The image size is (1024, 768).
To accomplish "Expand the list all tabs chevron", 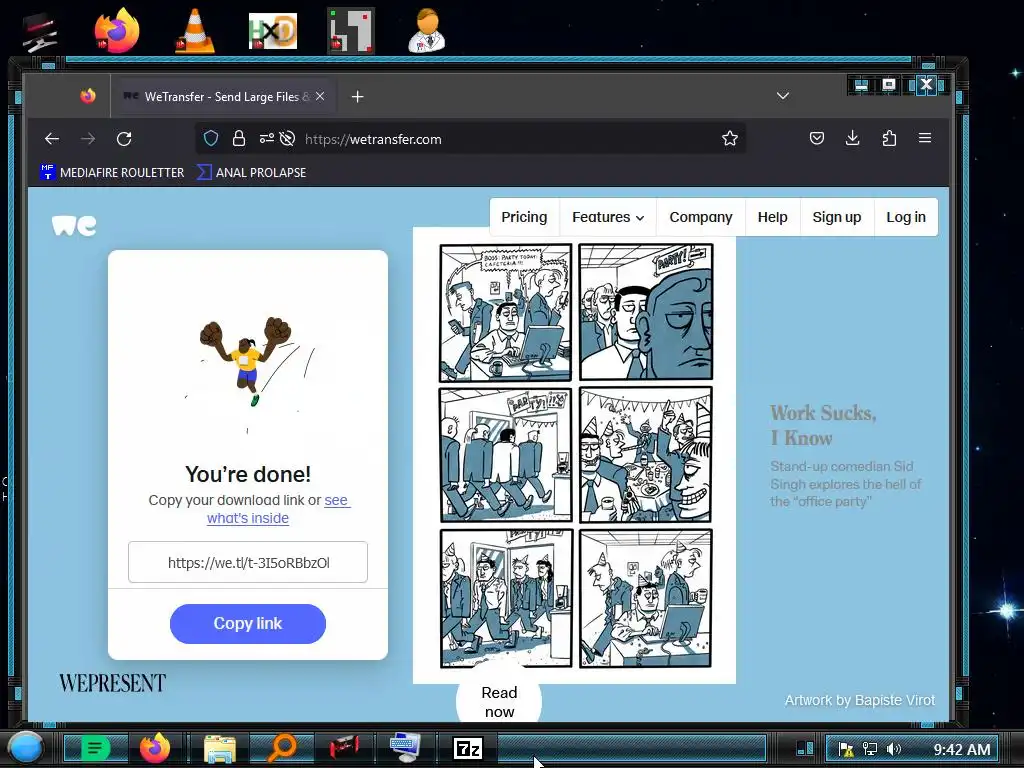I will [x=782, y=96].
